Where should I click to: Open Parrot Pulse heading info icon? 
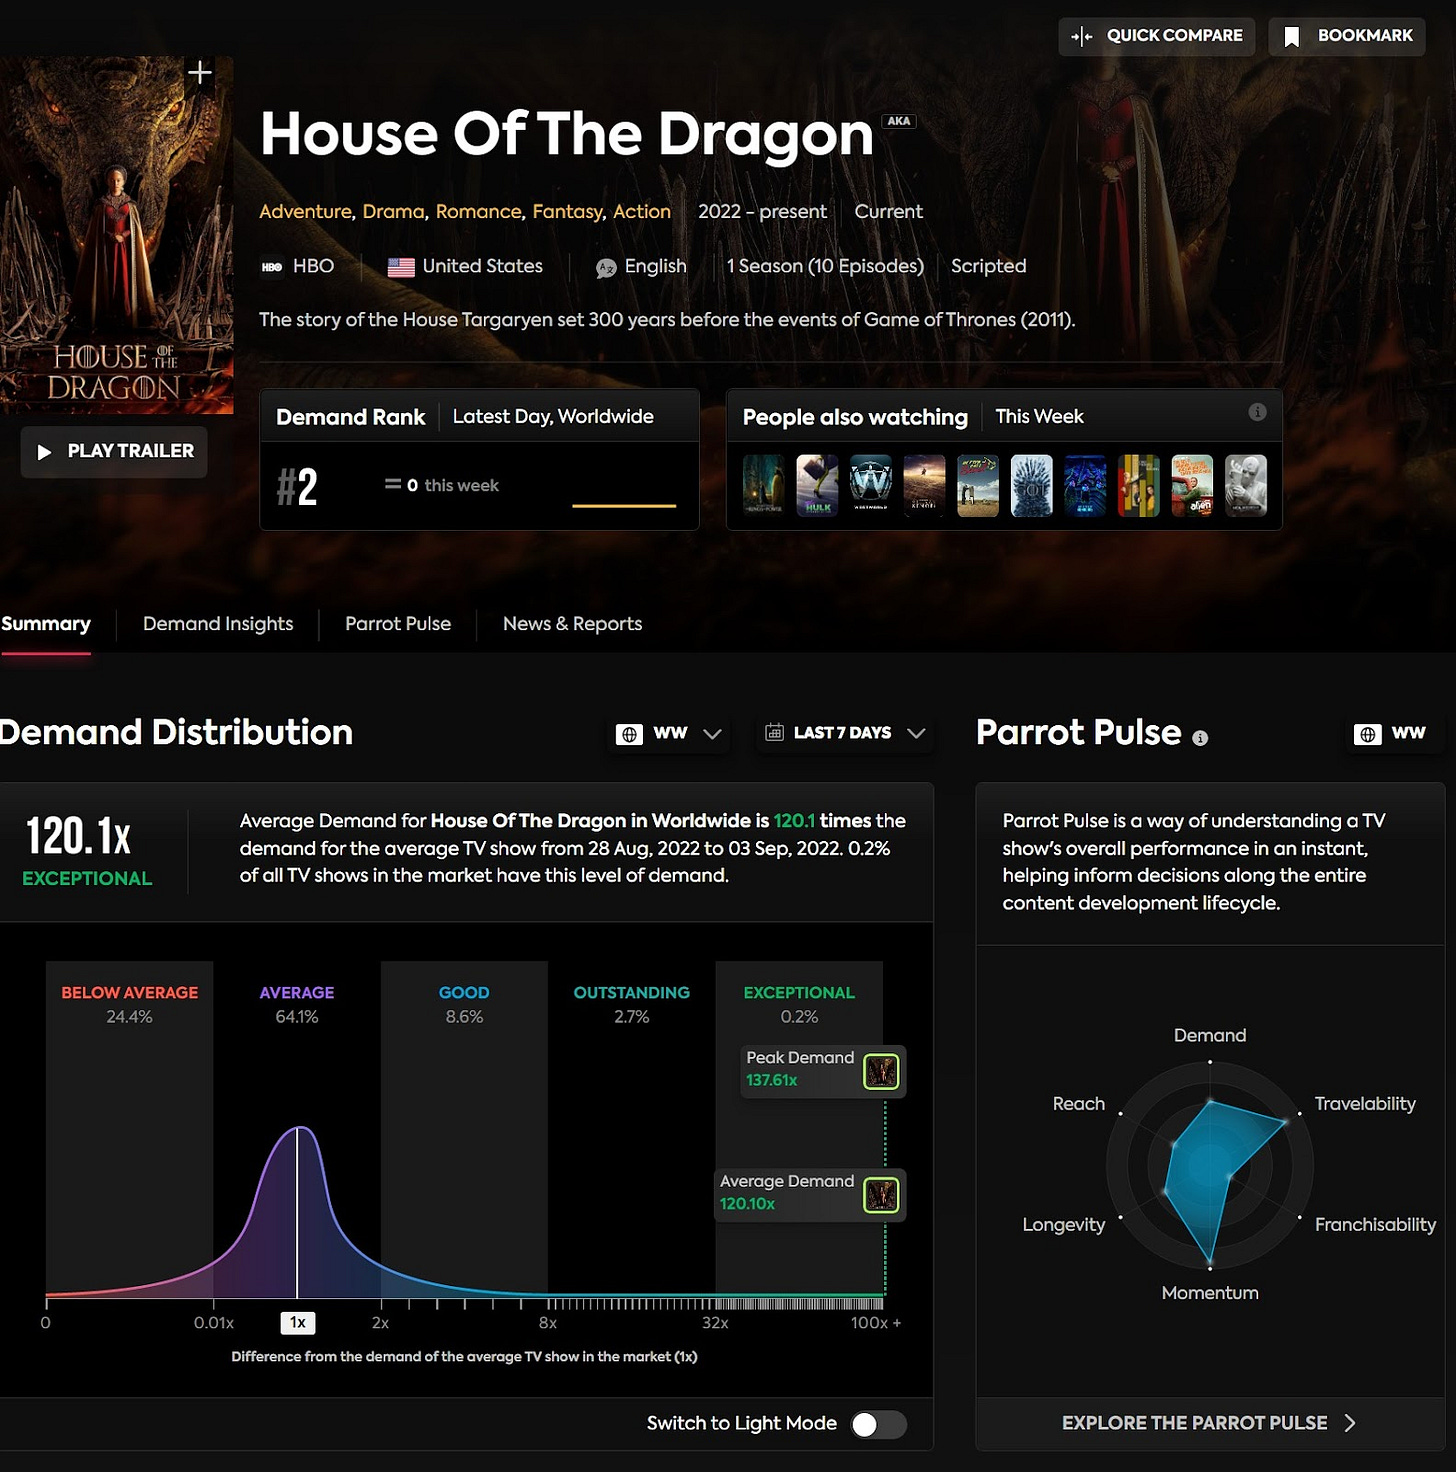click(1200, 738)
